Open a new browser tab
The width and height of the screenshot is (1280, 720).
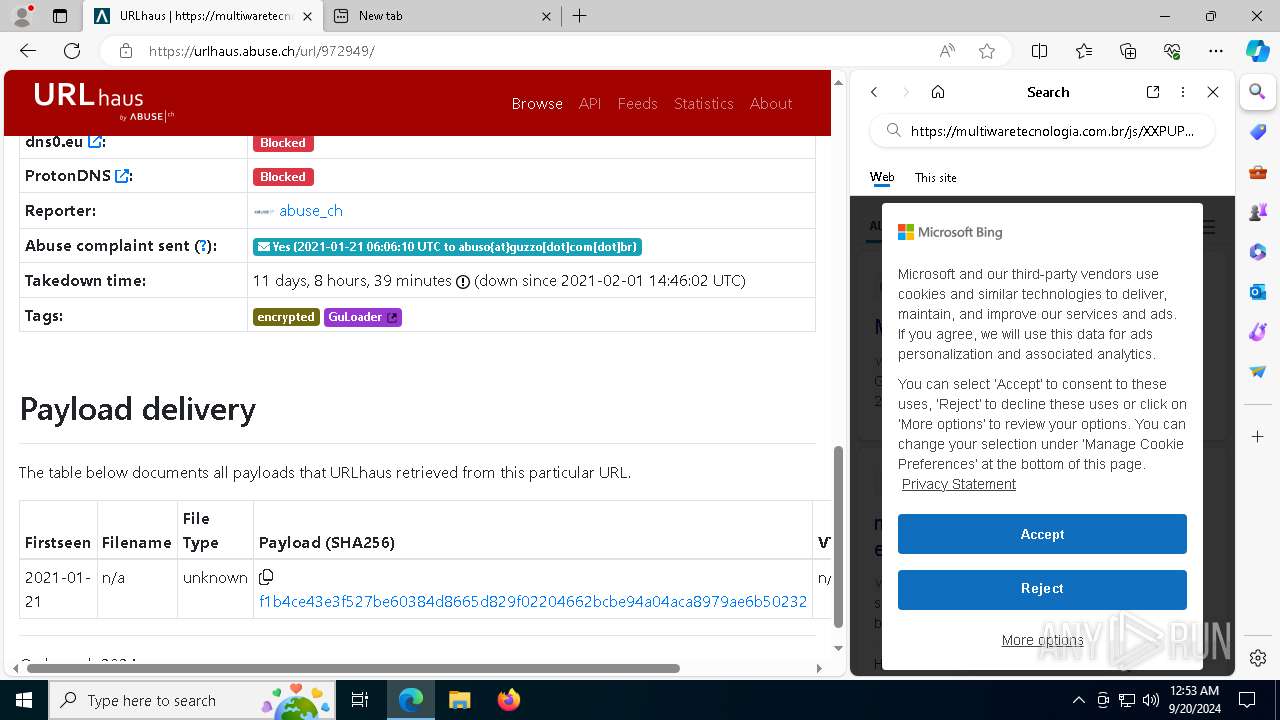coord(580,16)
